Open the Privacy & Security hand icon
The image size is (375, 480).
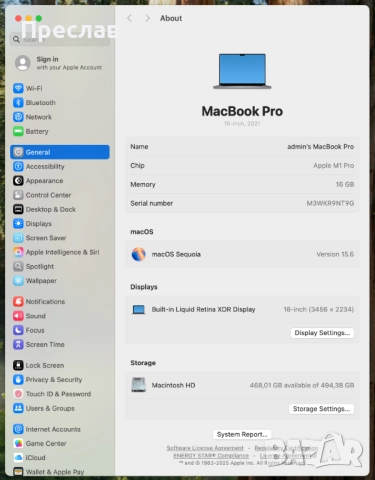[18, 380]
